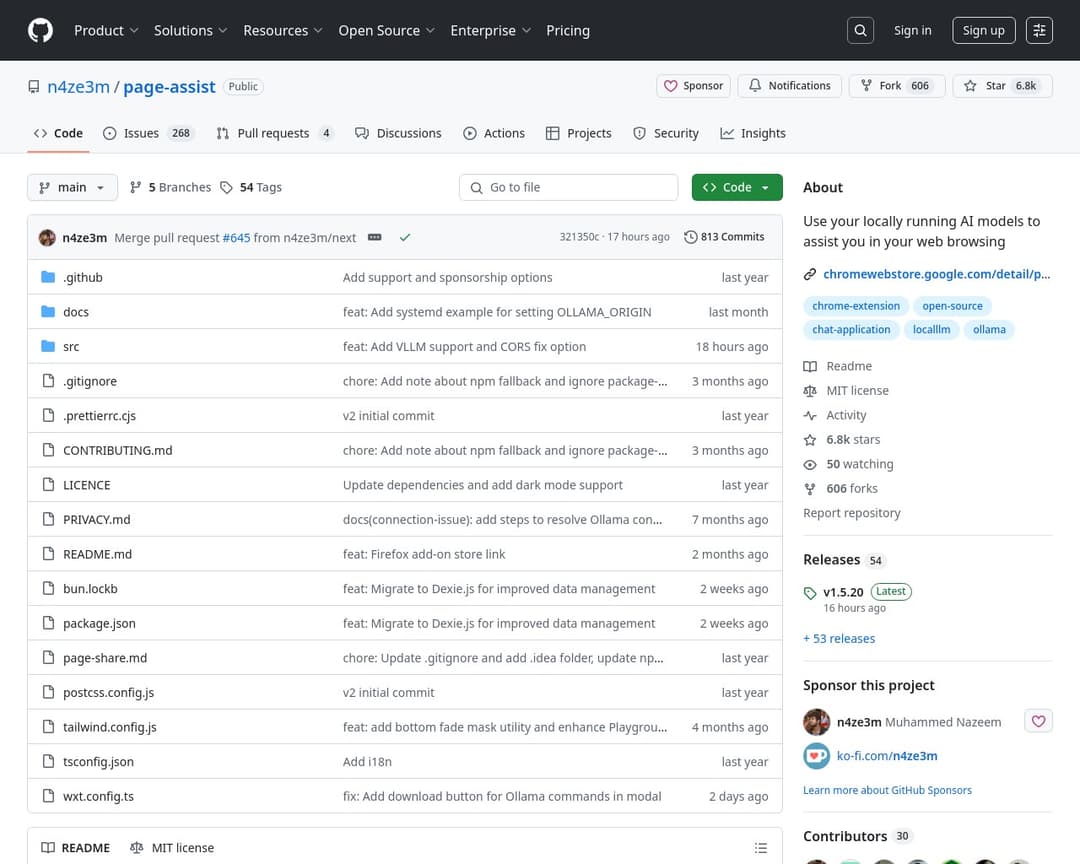
Task: Open the n4ze3m owner link
Action: (x=79, y=87)
